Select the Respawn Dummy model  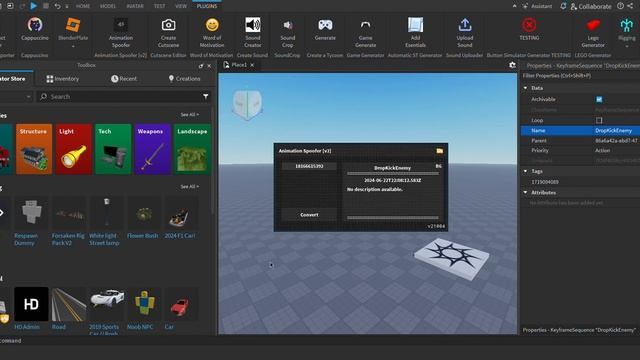tap(30, 222)
